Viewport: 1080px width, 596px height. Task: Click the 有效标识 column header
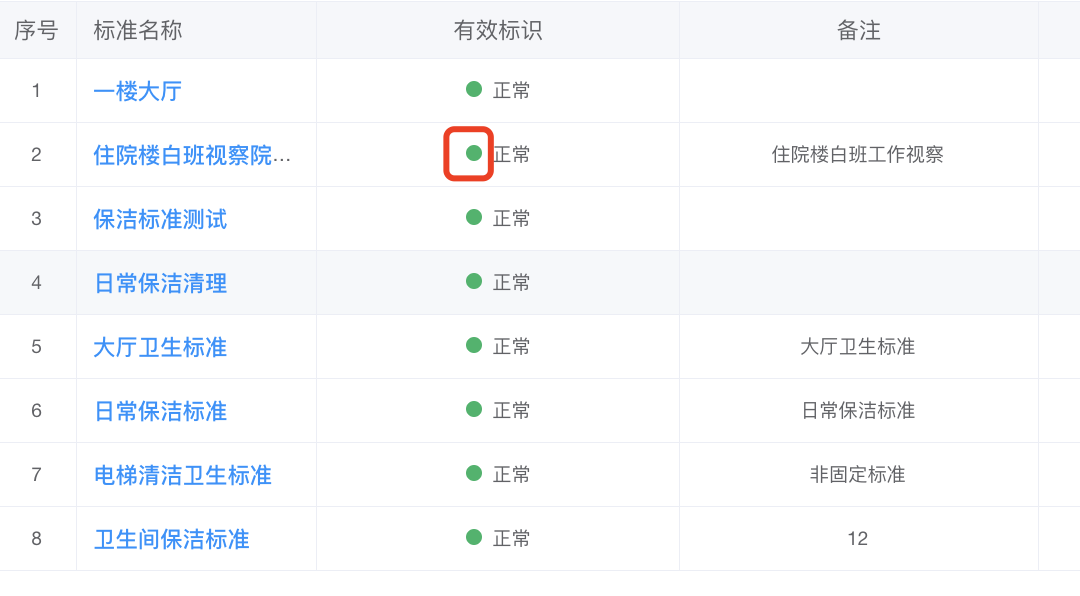pos(497,31)
